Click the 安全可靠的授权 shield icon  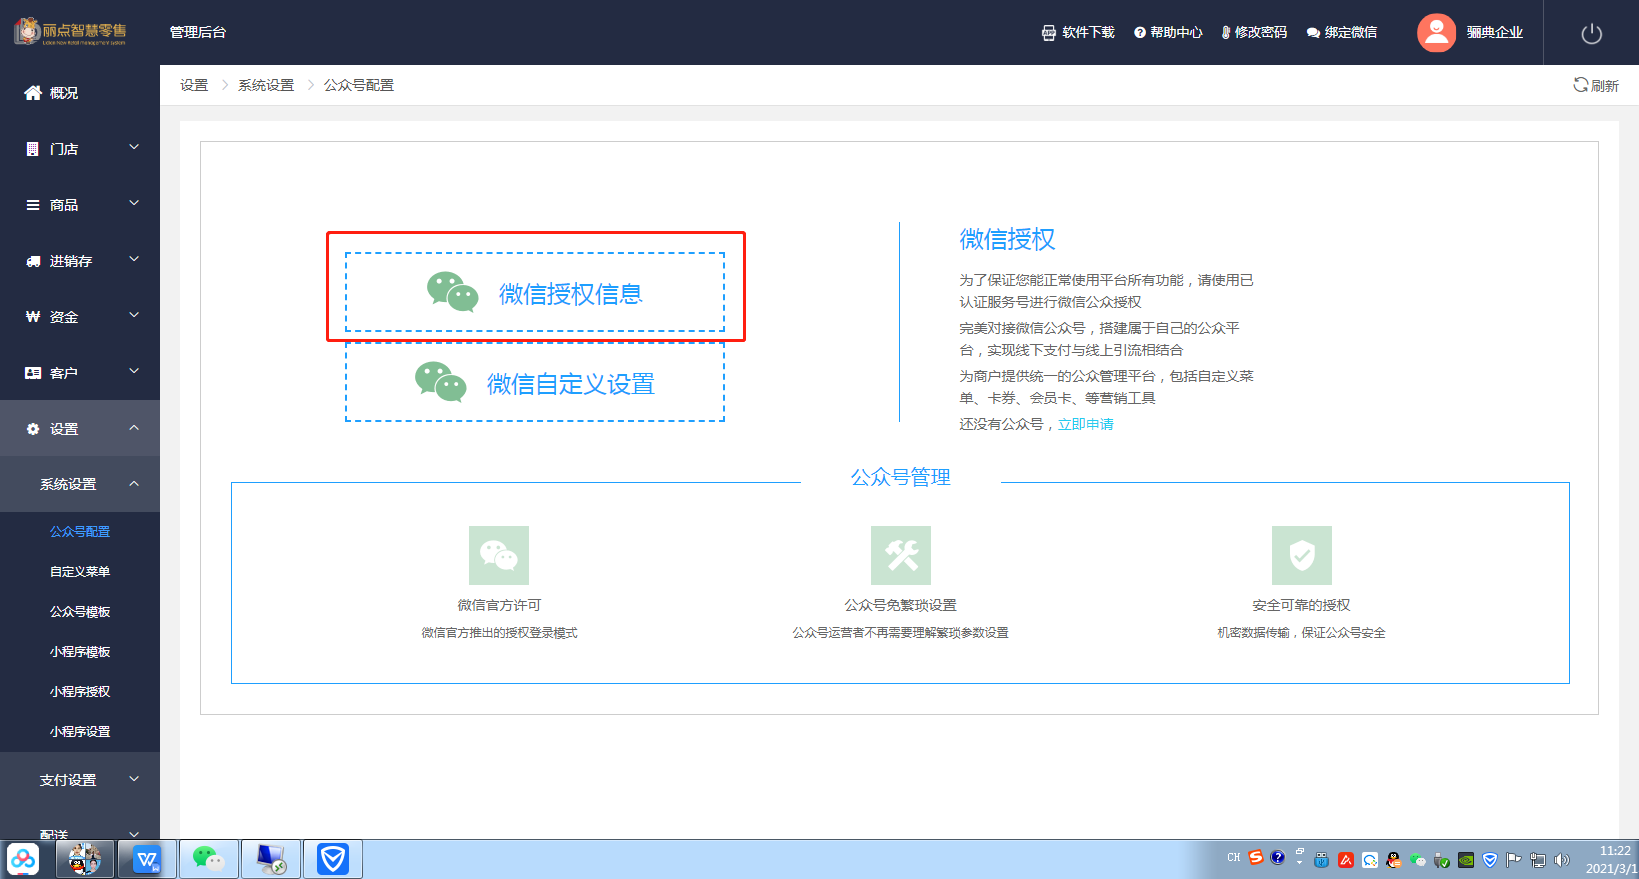click(1302, 555)
